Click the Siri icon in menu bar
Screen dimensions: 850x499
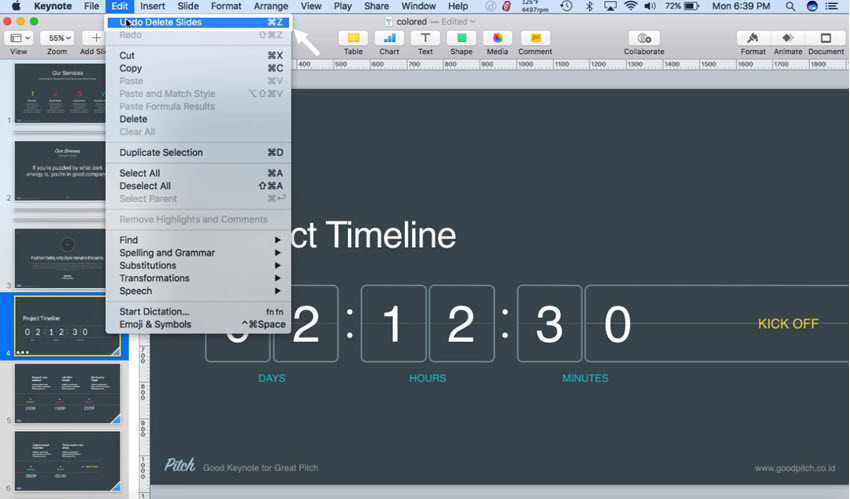tap(812, 6)
